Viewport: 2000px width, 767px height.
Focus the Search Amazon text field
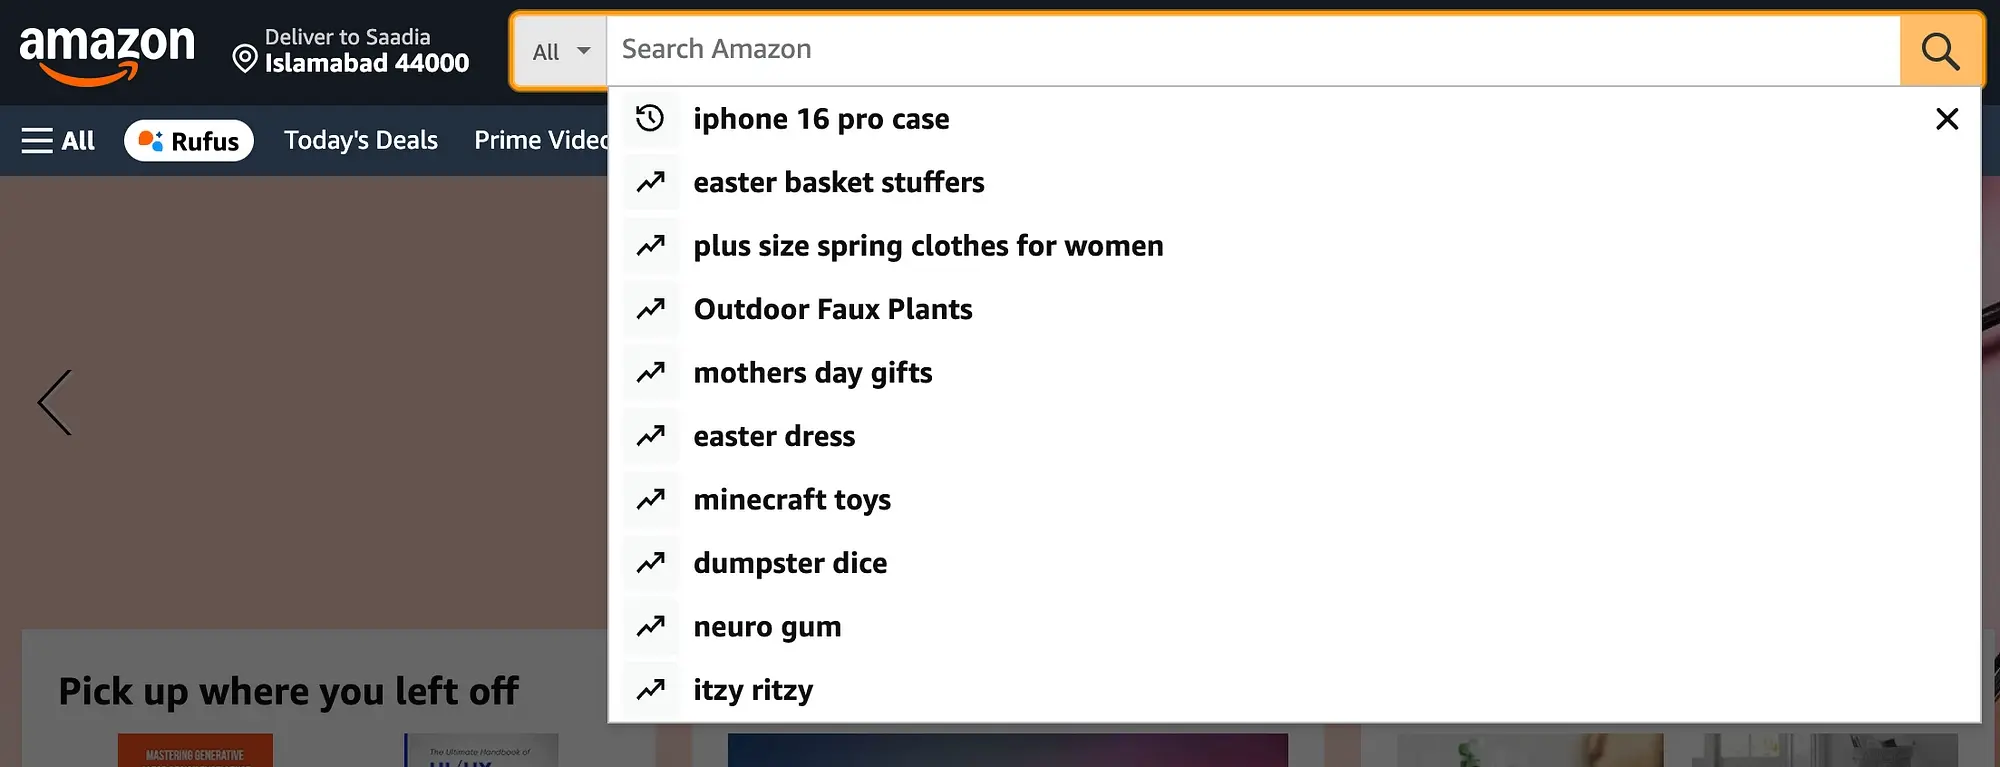coord(1250,49)
